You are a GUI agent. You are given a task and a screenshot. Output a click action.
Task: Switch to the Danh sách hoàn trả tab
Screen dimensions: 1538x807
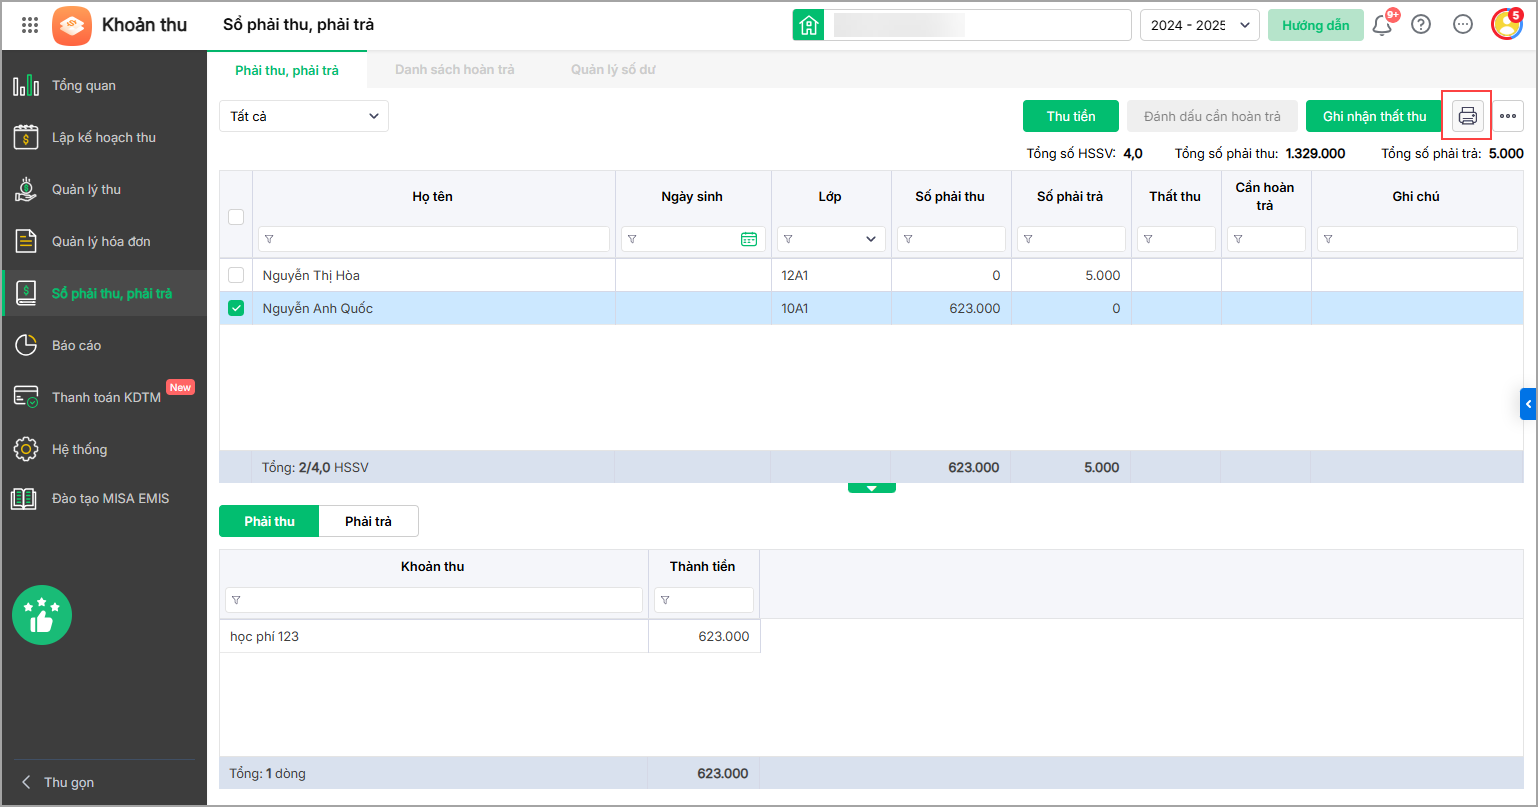[x=454, y=70]
